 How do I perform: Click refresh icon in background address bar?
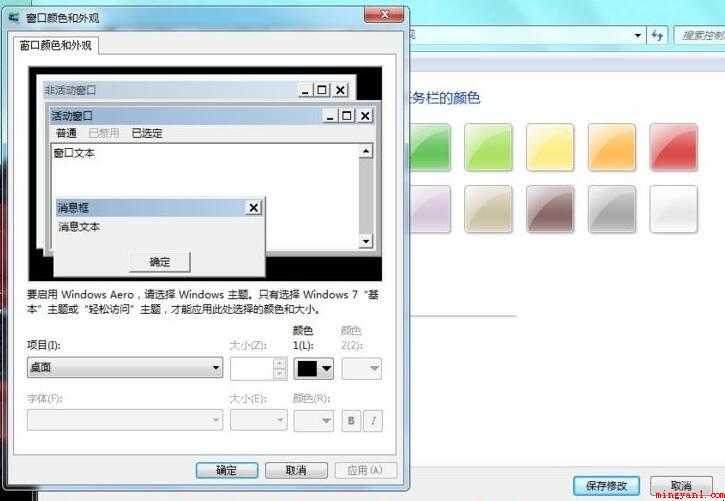pyautogui.click(x=657, y=36)
